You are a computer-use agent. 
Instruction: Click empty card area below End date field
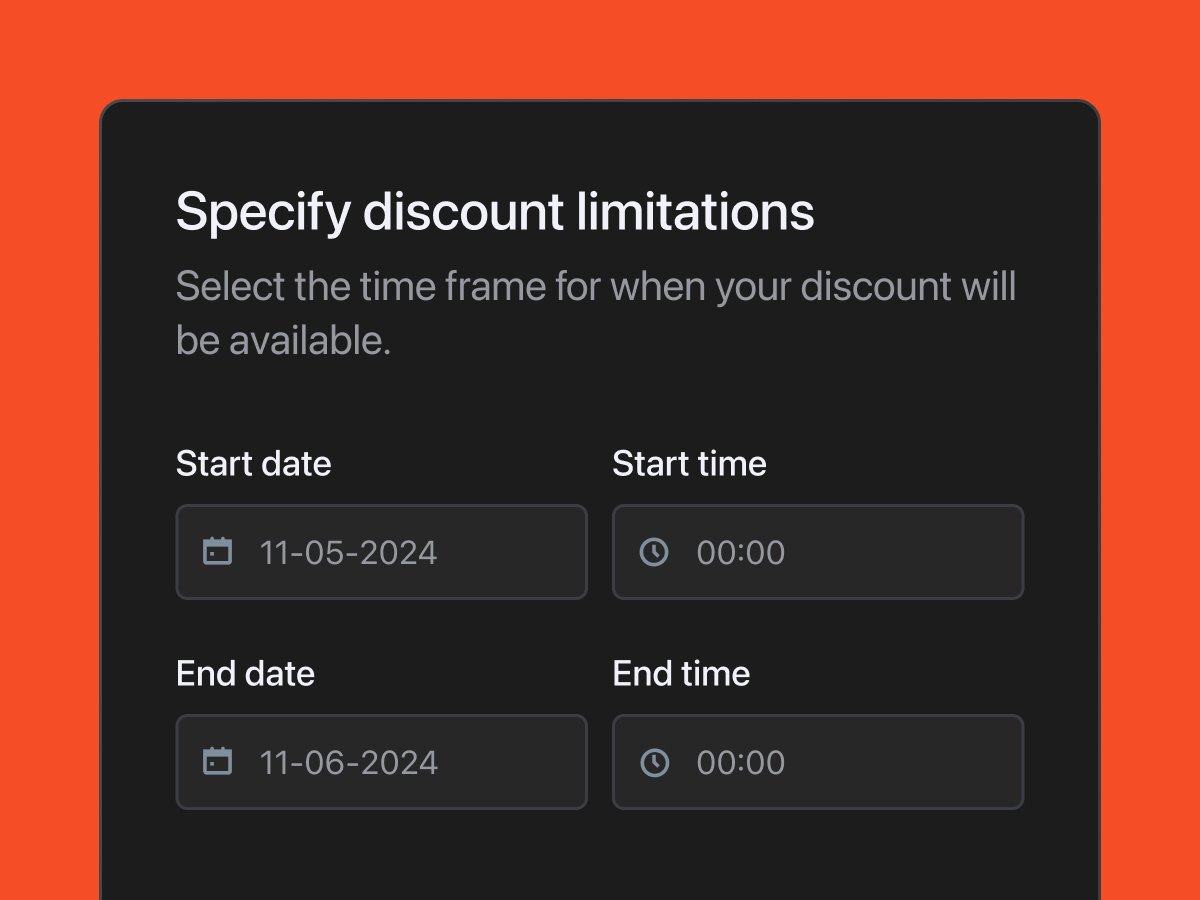380,855
